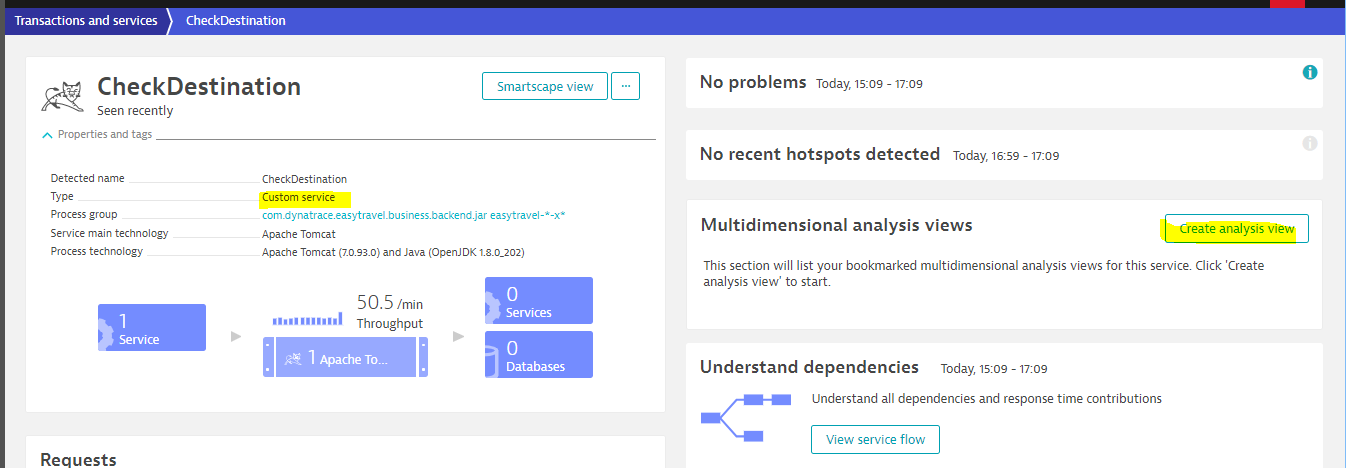
Task: Click left handle of Apache Tomcat tile
Action: click(269, 357)
